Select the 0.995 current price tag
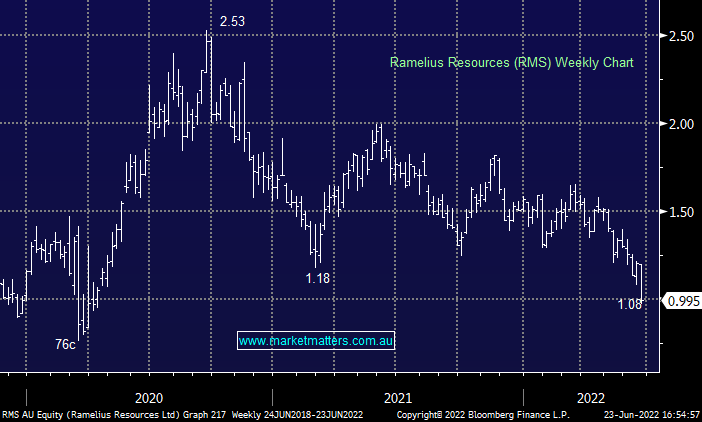 pos(681,300)
